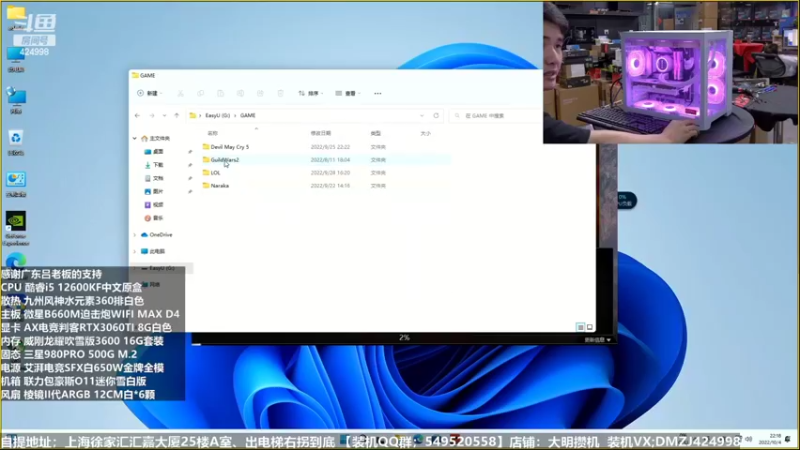Image resolution: width=800 pixels, height=450 pixels.
Task: Click the Rename icon in Explorer toolbar
Action: pyautogui.click(x=240, y=93)
